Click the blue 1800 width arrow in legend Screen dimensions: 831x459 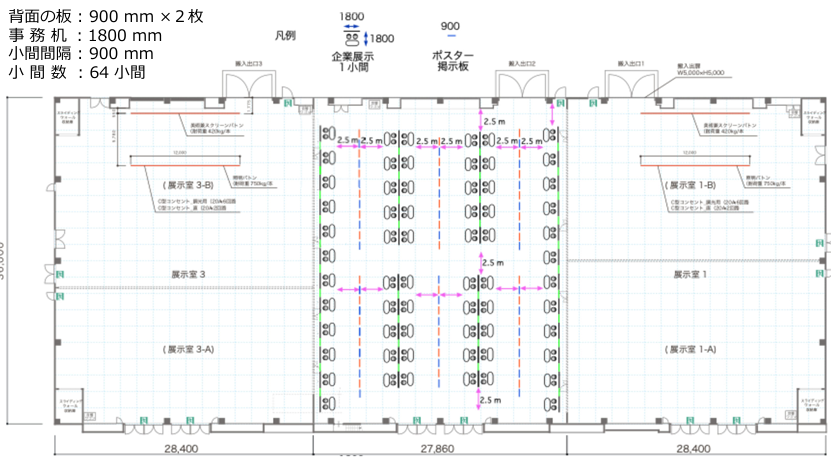351,26
